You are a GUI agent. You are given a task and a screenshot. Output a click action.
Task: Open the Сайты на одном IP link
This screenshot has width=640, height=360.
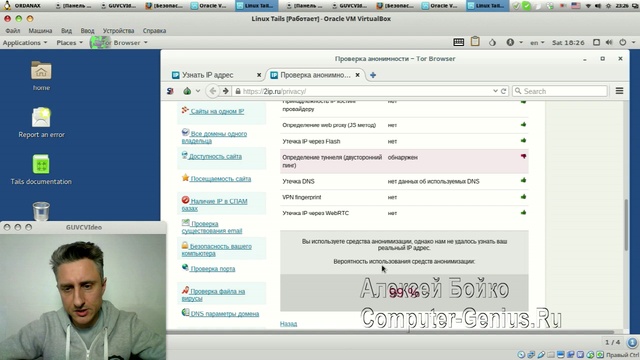pos(217,111)
